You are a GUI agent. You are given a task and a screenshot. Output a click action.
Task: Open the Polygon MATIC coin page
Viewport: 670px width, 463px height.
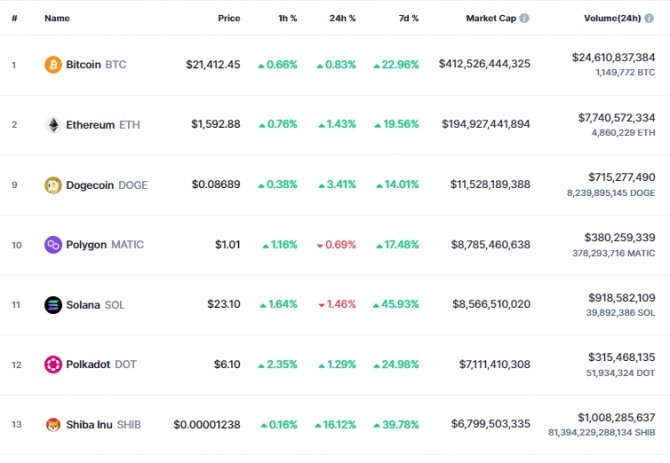[105, 245]
